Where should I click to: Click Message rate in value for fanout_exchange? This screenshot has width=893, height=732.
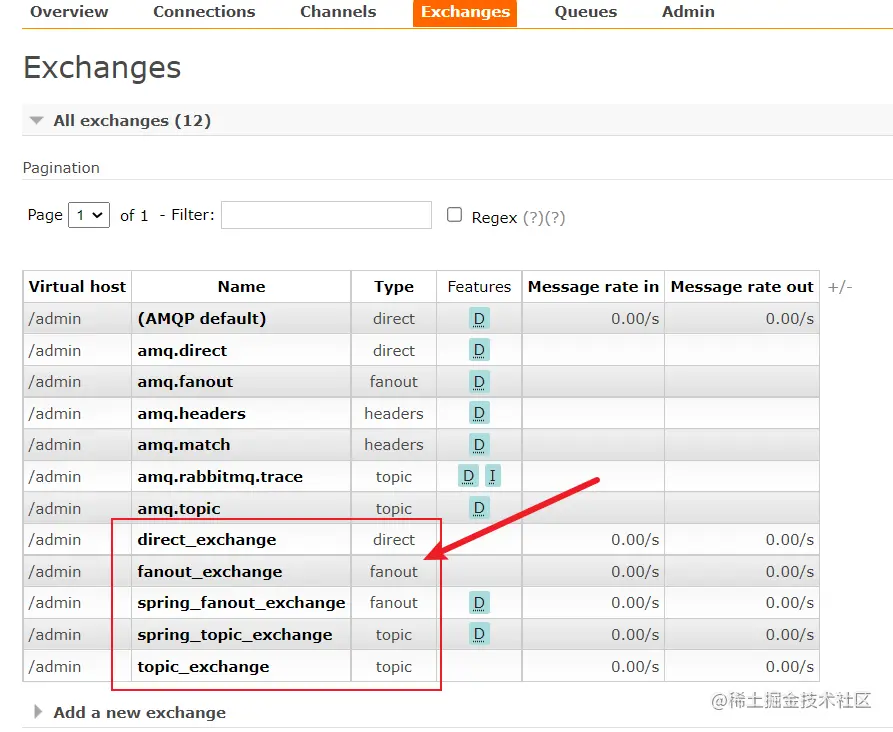point(635,572)
